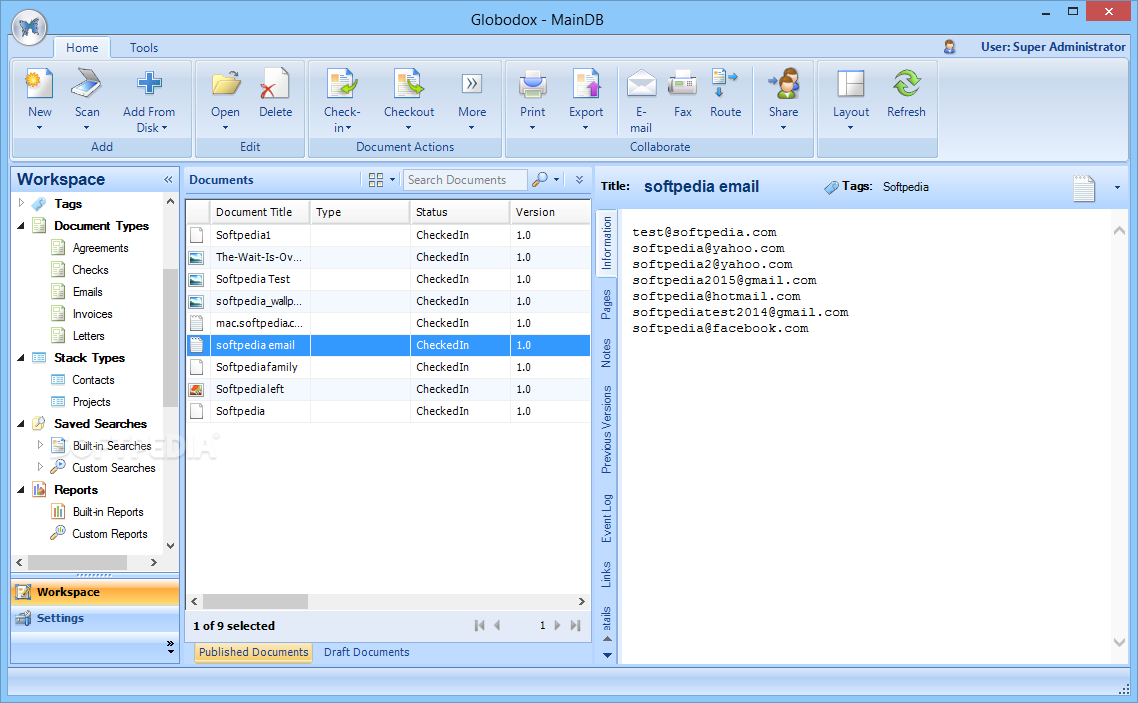Click the Scan icon
Screen dimensions: 1138x703
(x=86, y=84)
